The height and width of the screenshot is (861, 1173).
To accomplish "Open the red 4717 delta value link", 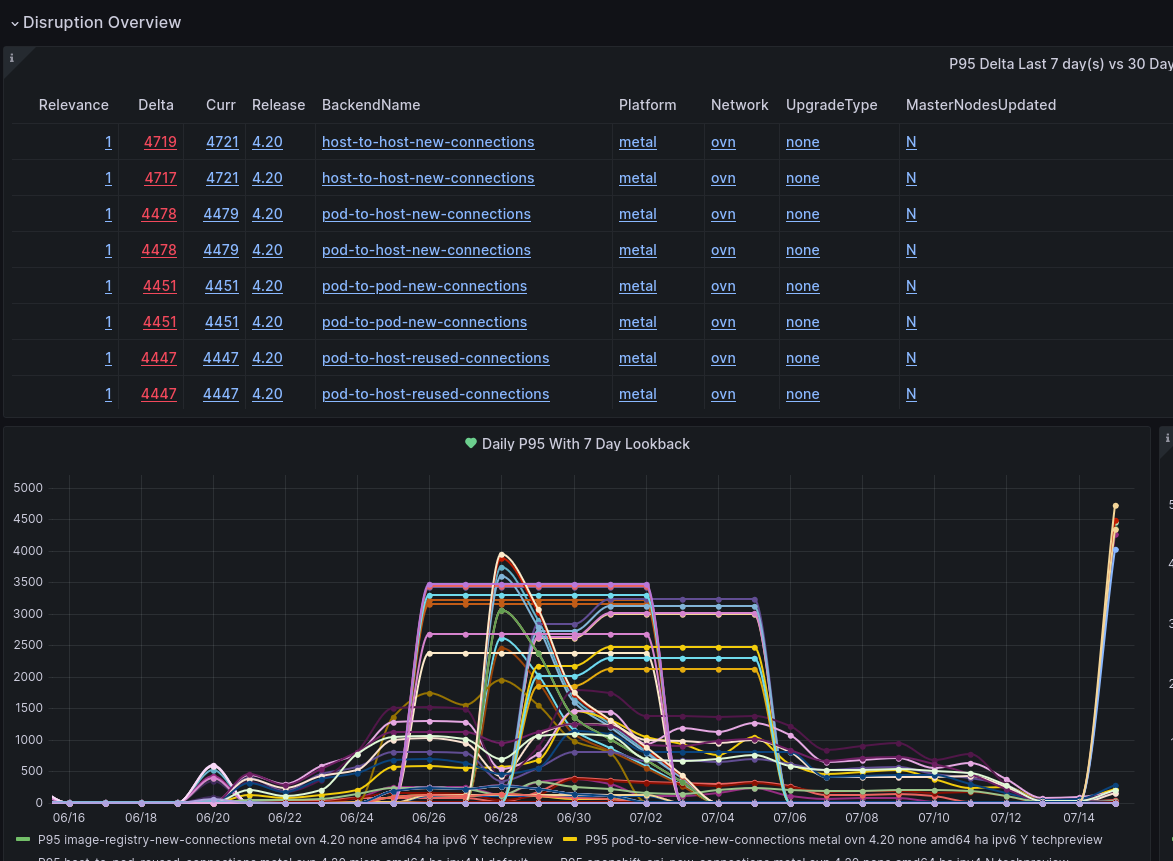I will [x=160, y=178].
